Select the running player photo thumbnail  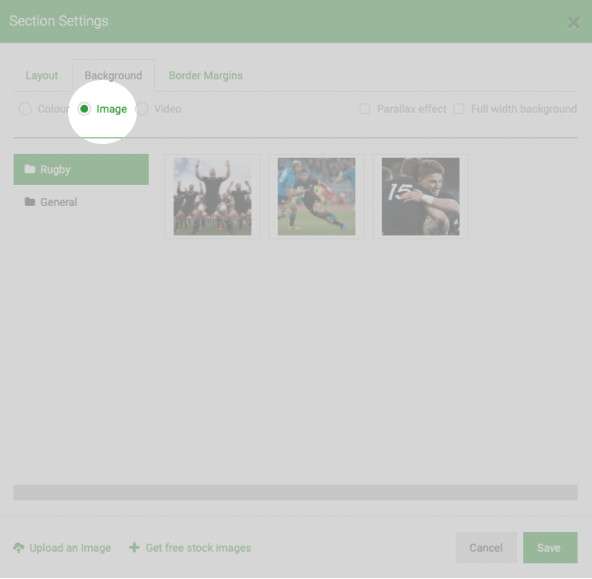(x=316, y=197)
